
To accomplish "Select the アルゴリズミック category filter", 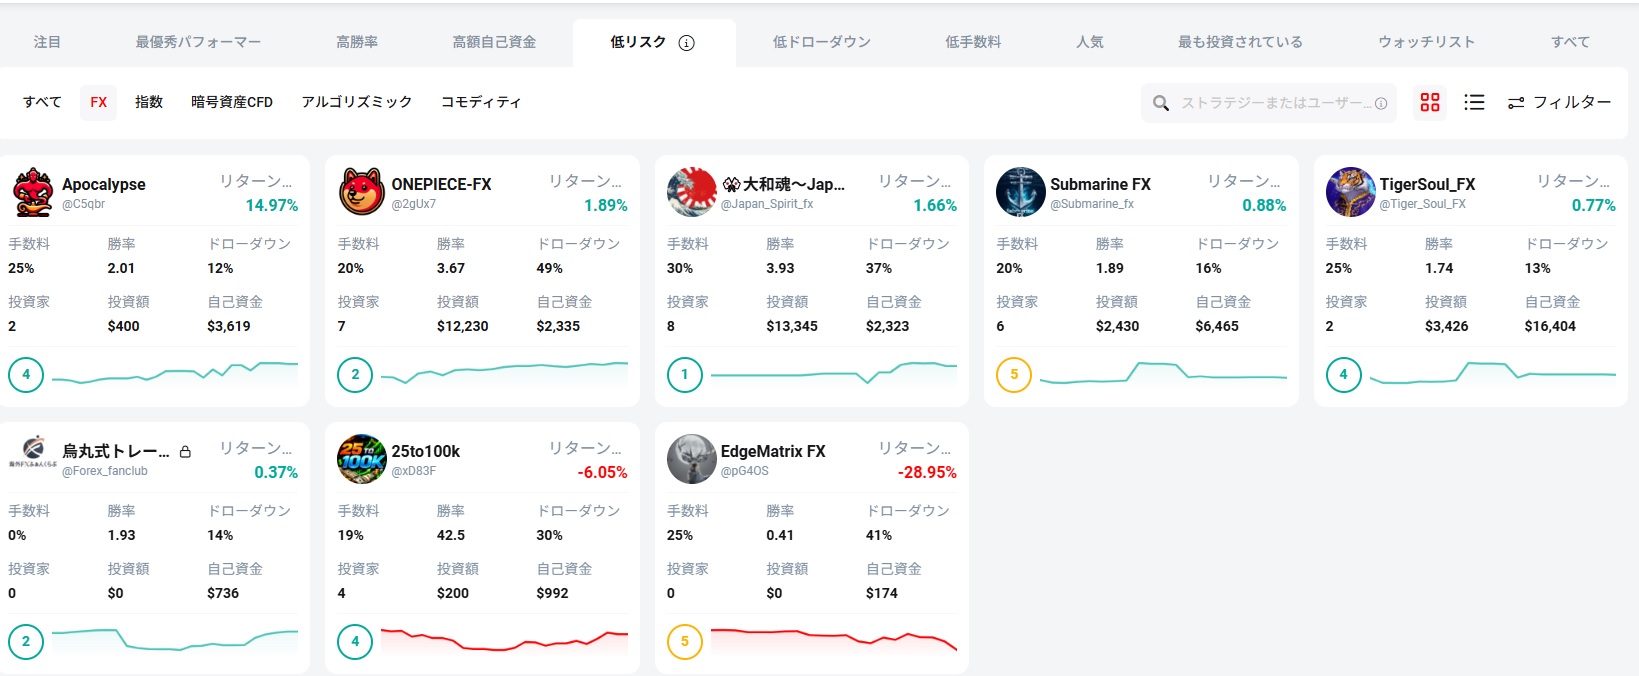I will 357,102.
